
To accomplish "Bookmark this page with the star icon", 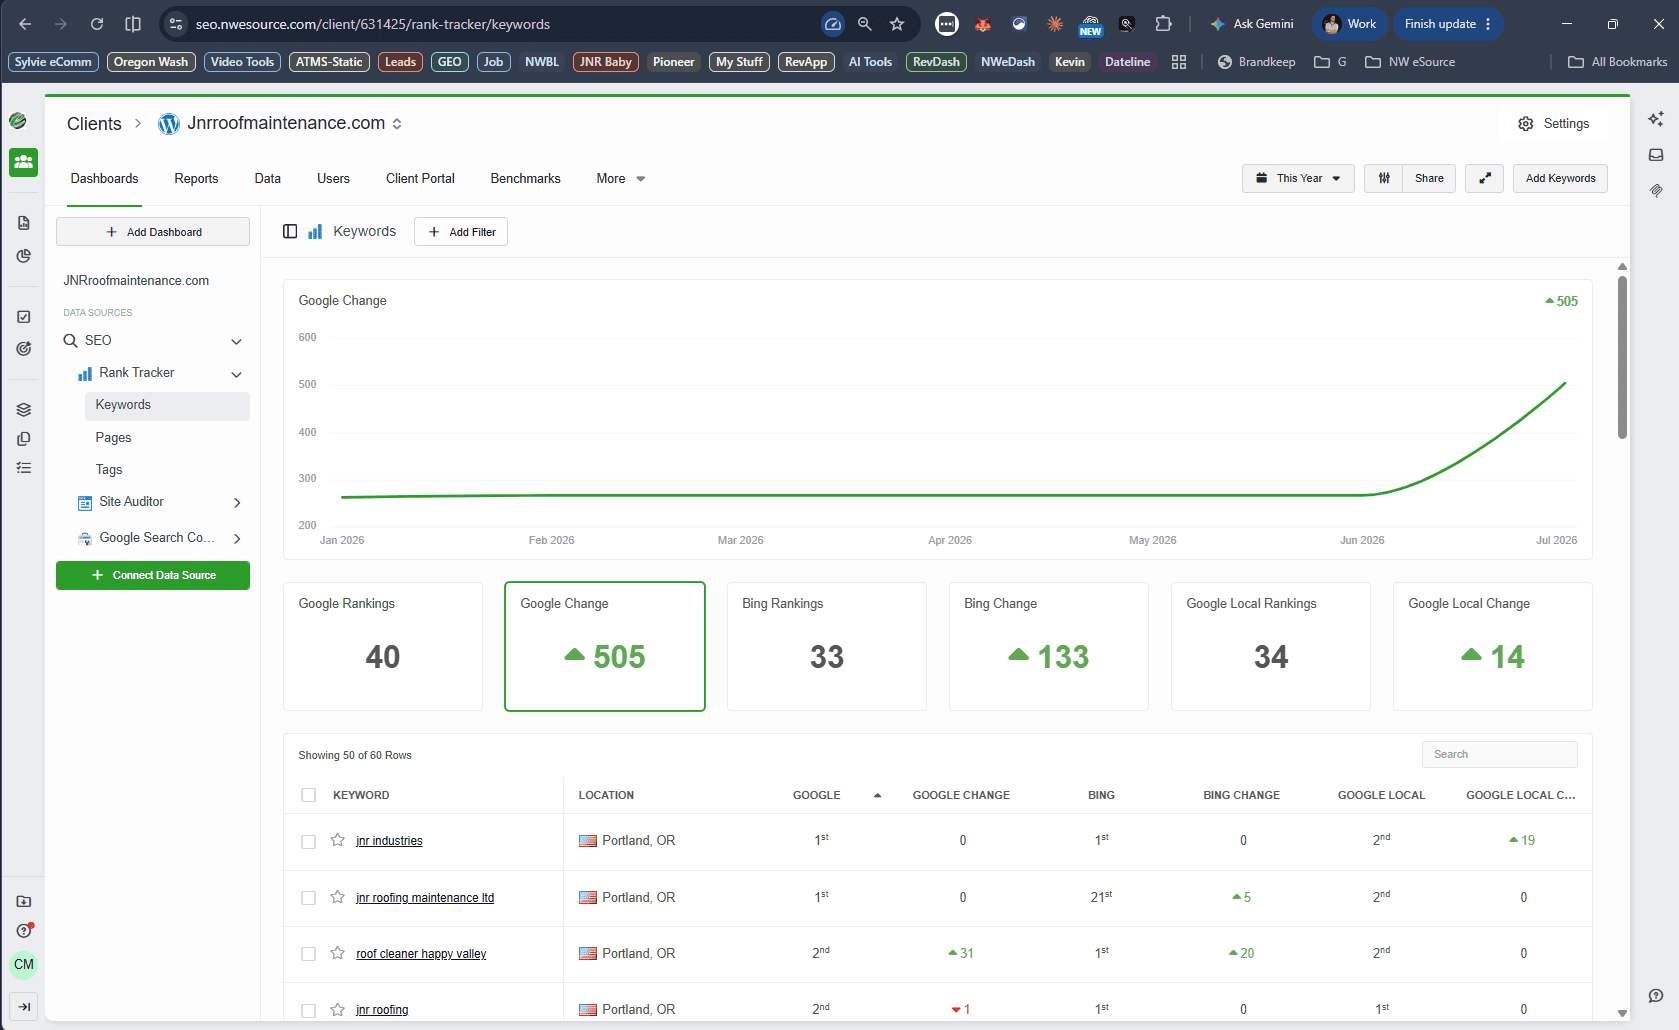I will coord(897,24).
